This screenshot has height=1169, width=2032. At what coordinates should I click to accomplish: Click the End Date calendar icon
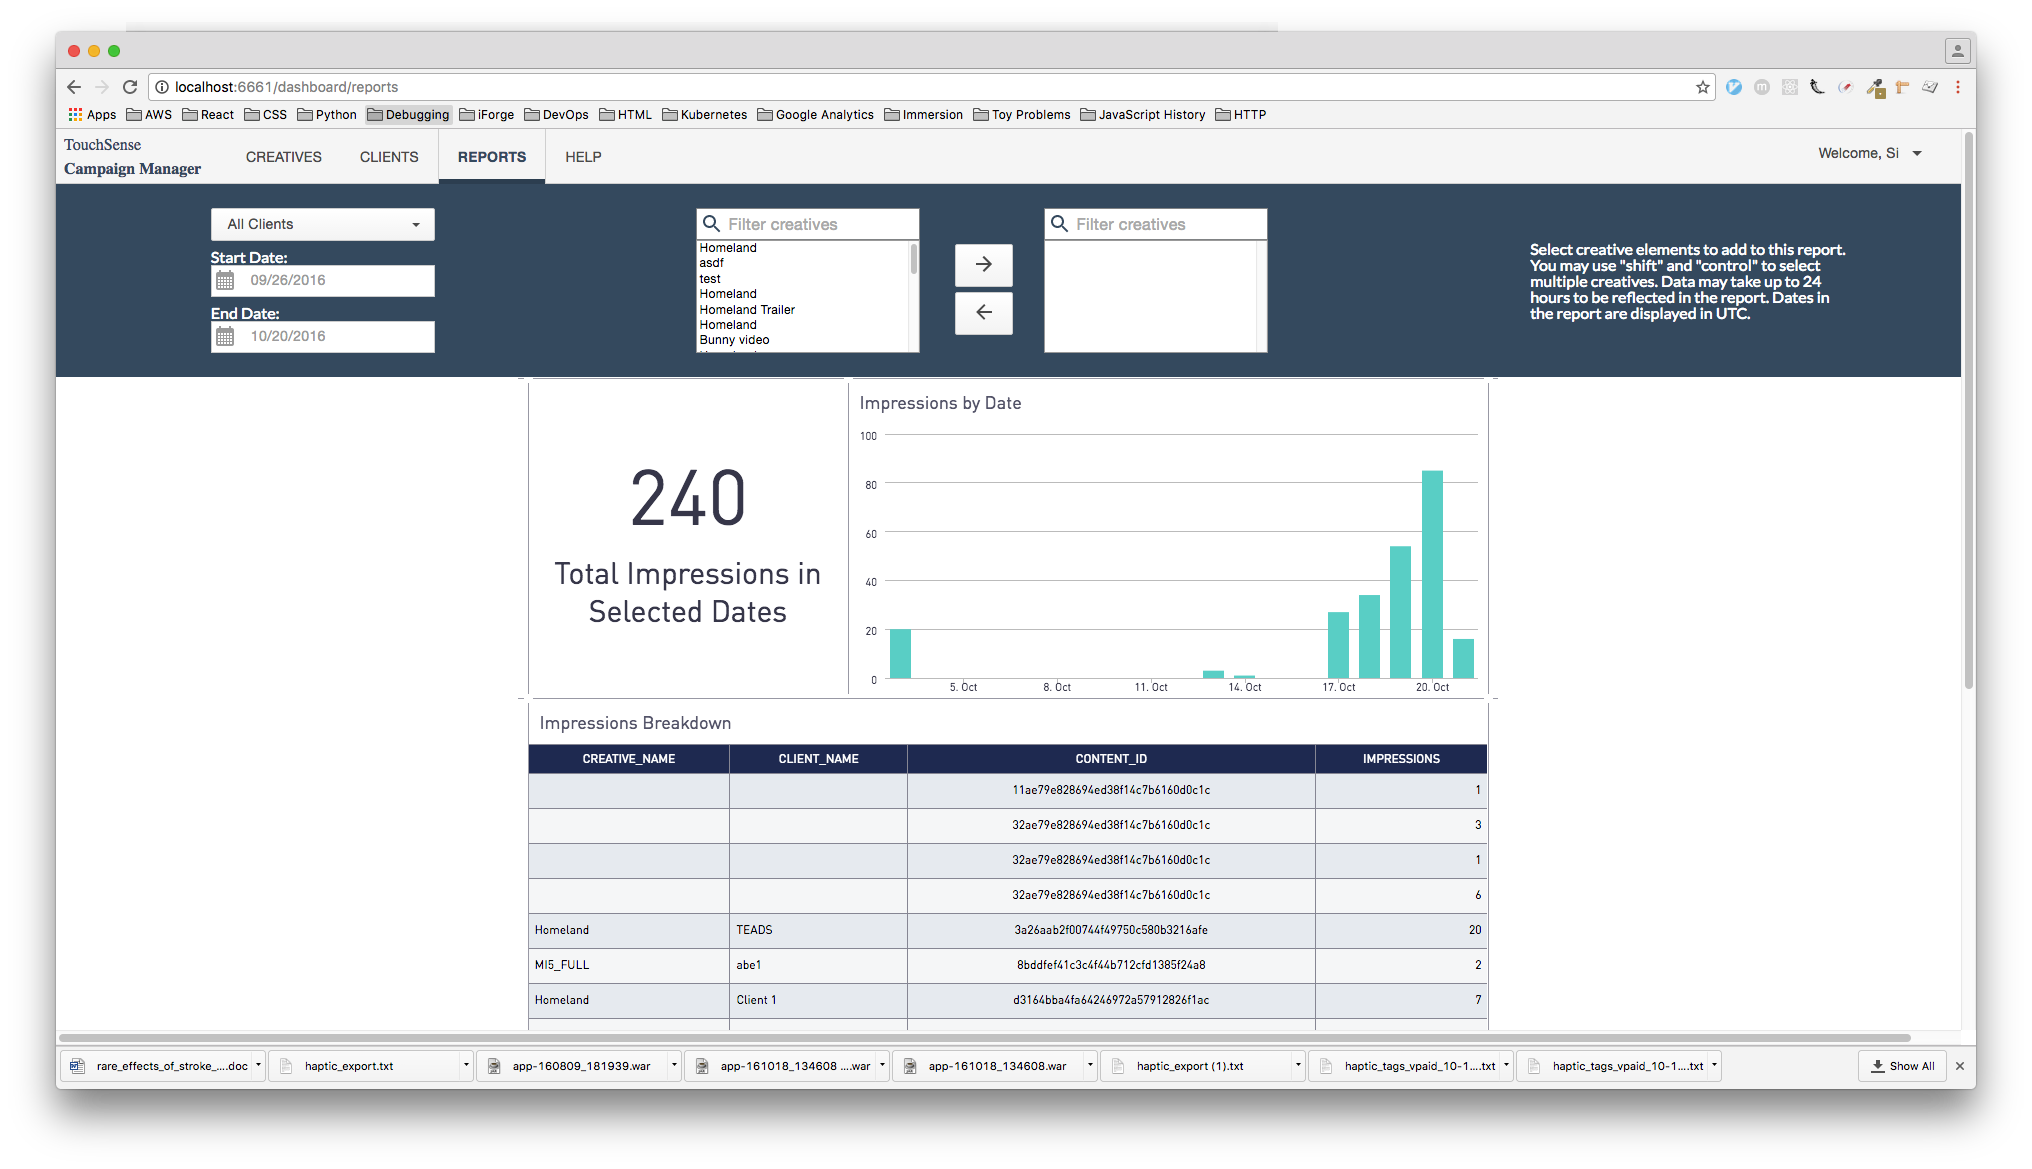(x=226, y=337)
